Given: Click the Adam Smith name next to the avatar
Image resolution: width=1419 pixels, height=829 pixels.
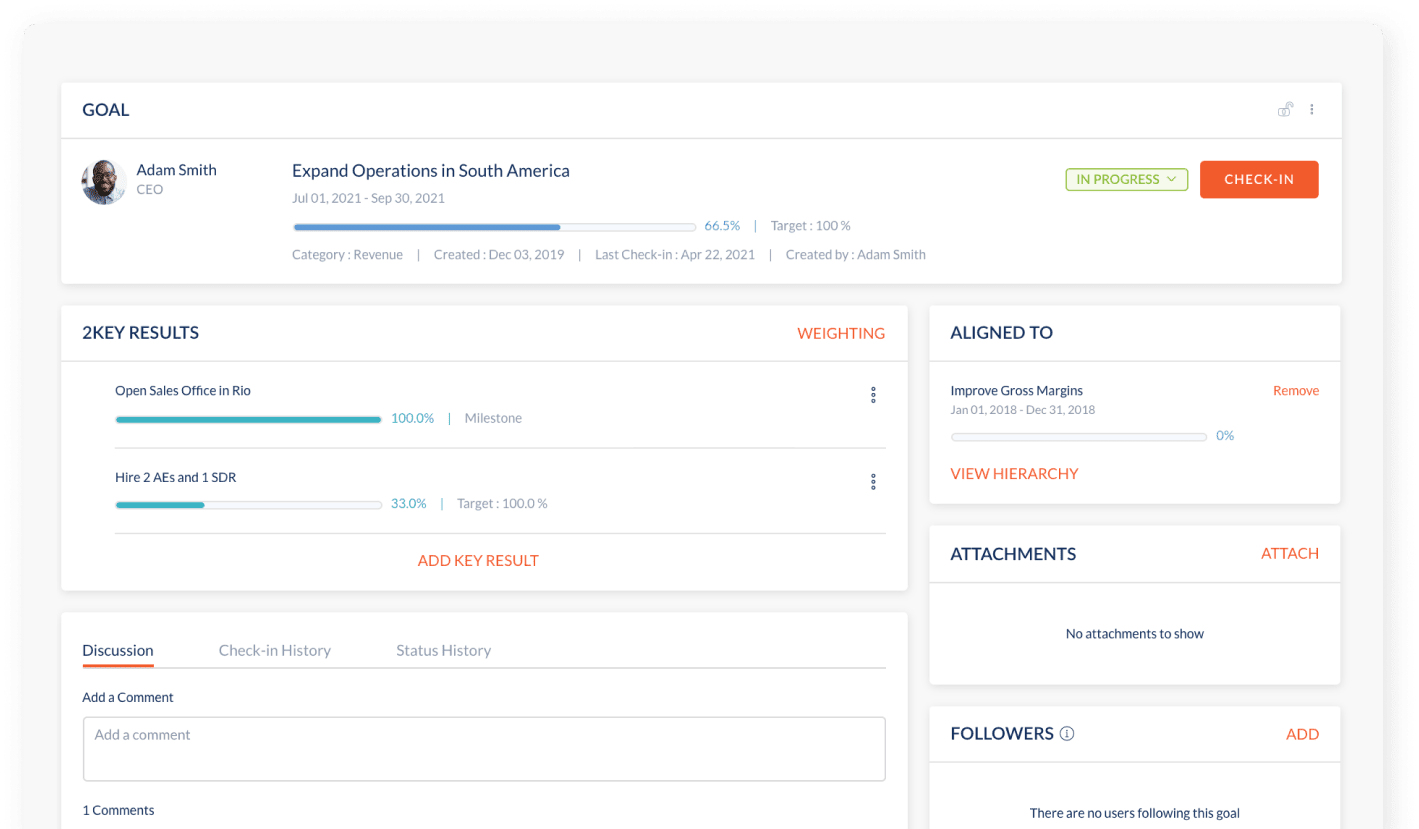Looking at the screenshot, I should (176, 170).
